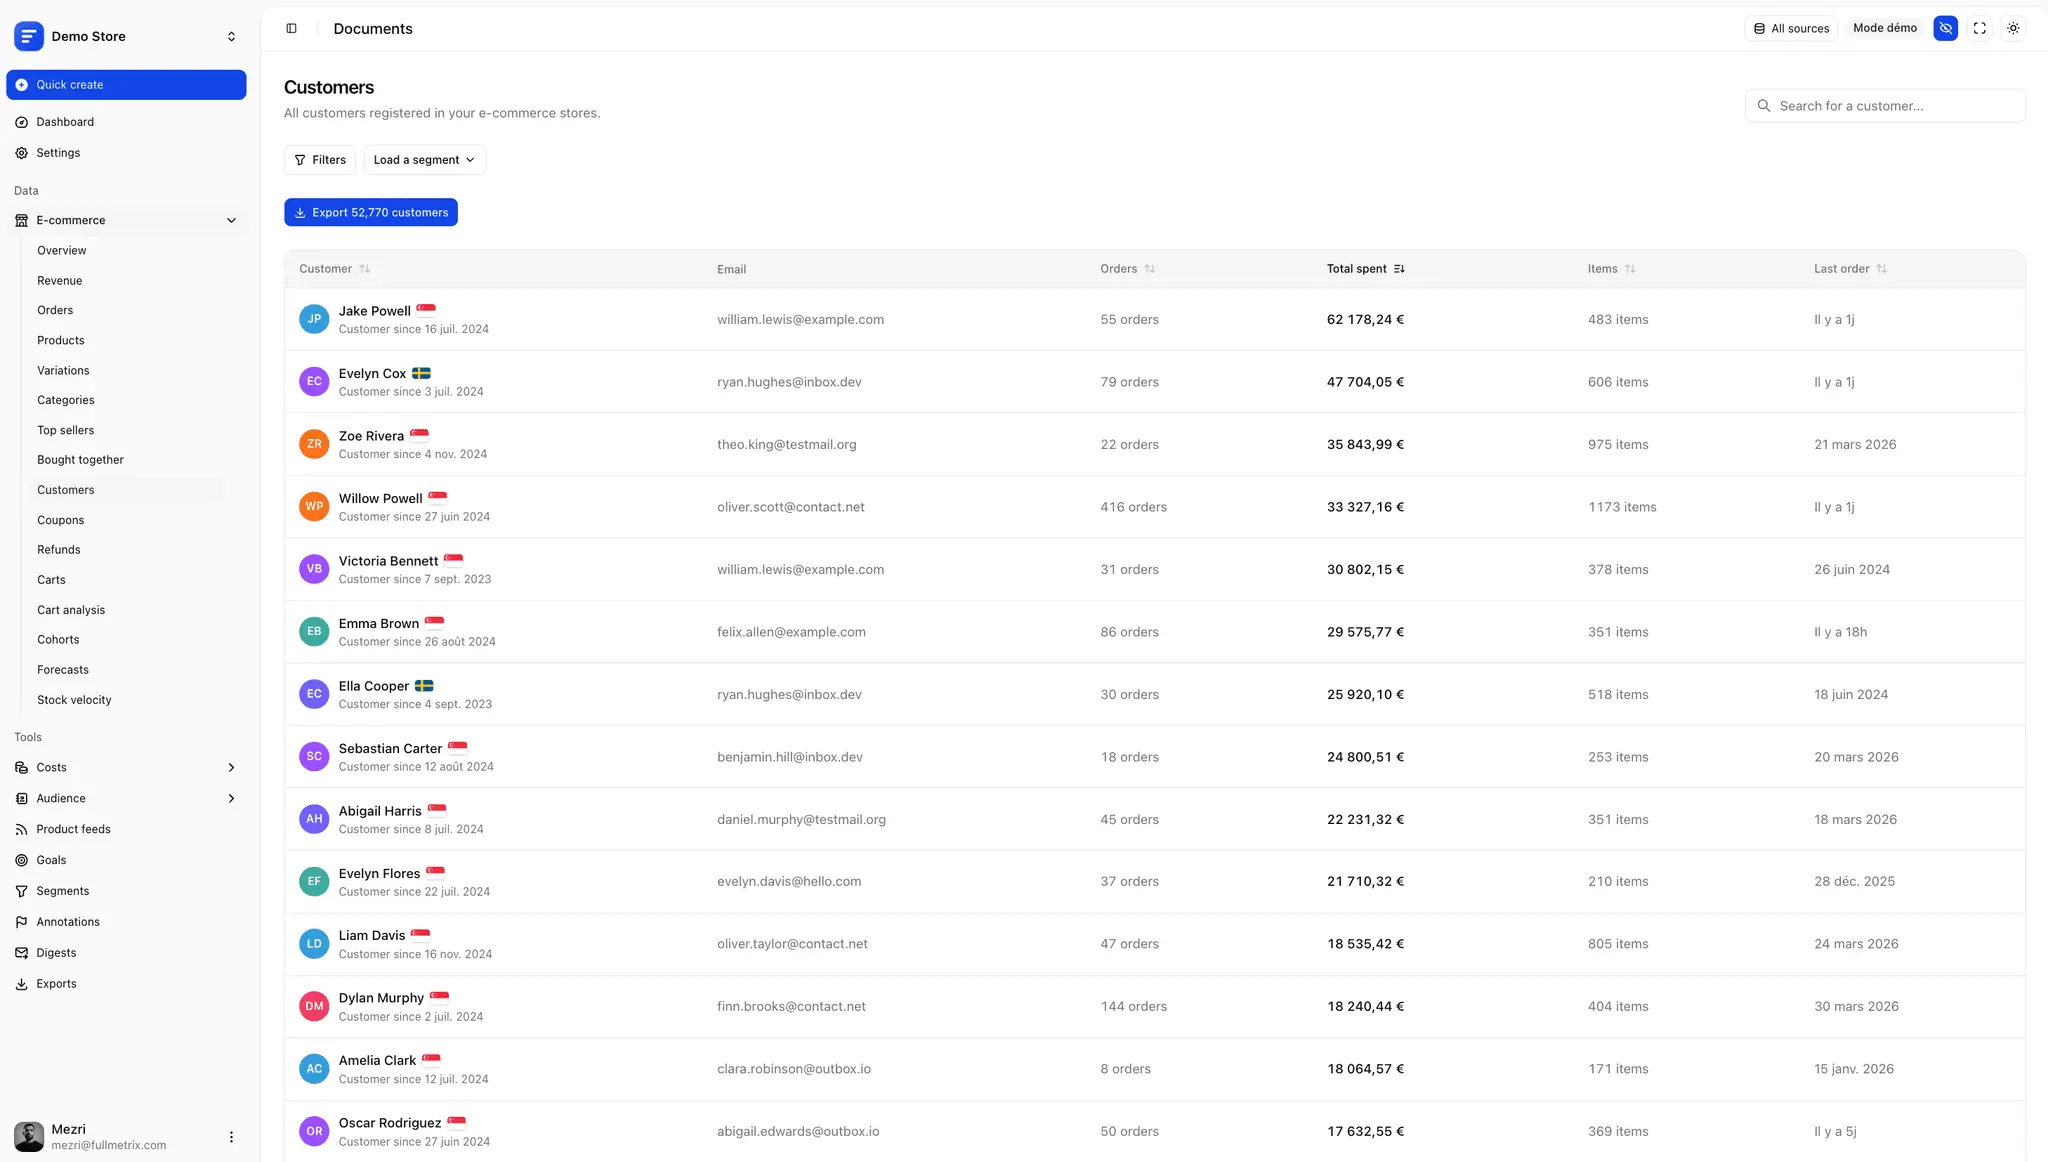Click the Oscar Rodriguez customer name
The height and width of the screenshot is (1162, 2048).
pyautogui.click(x=390, y=1123)
